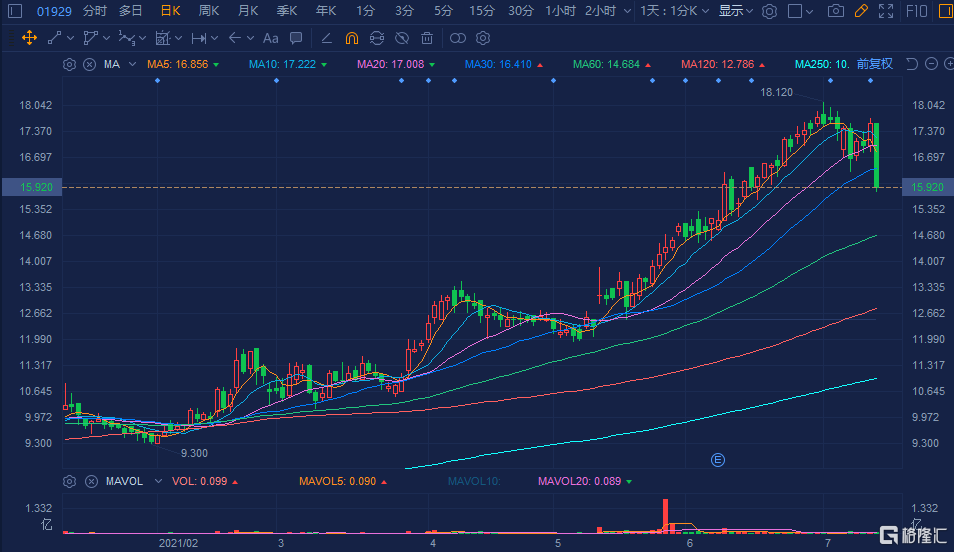
Task: Remove the MAVOL indicator with X icon
Action: click(89, 481)
